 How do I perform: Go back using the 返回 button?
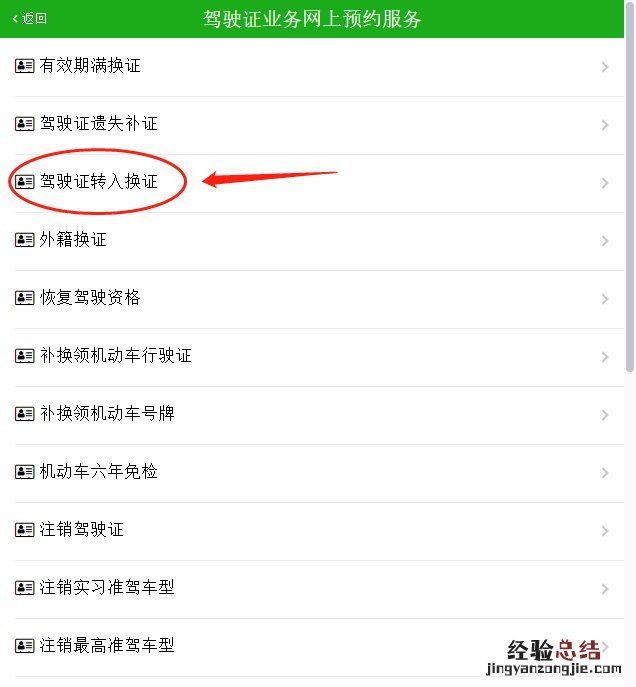pos(29,18)
